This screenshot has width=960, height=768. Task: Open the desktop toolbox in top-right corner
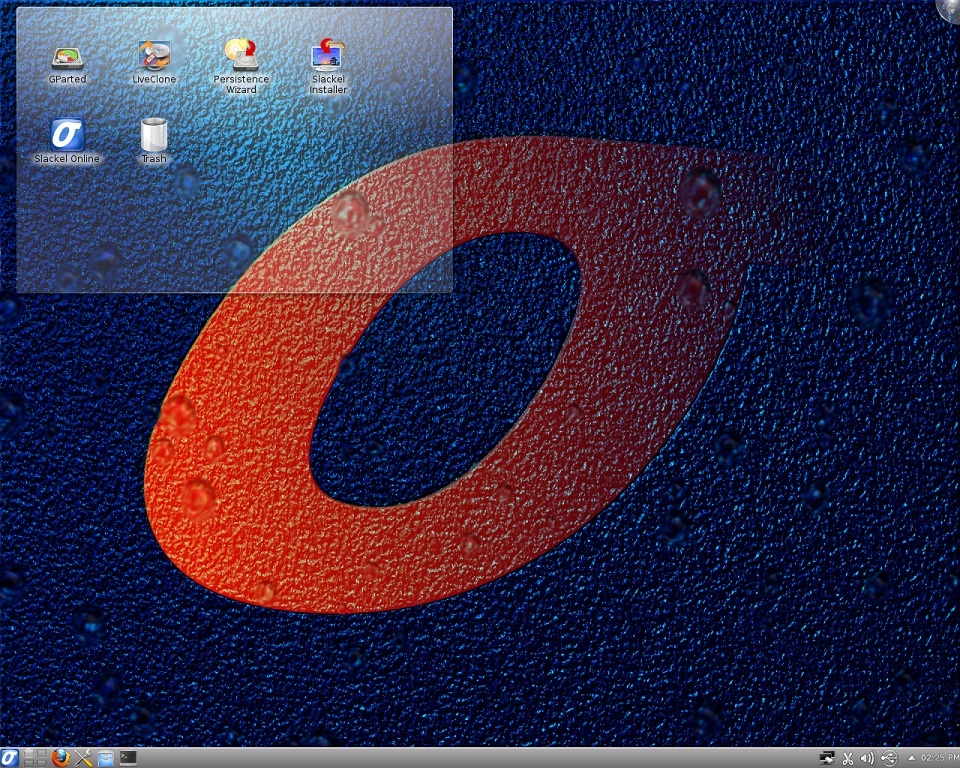pyautogui.click(x=951, y=8)
